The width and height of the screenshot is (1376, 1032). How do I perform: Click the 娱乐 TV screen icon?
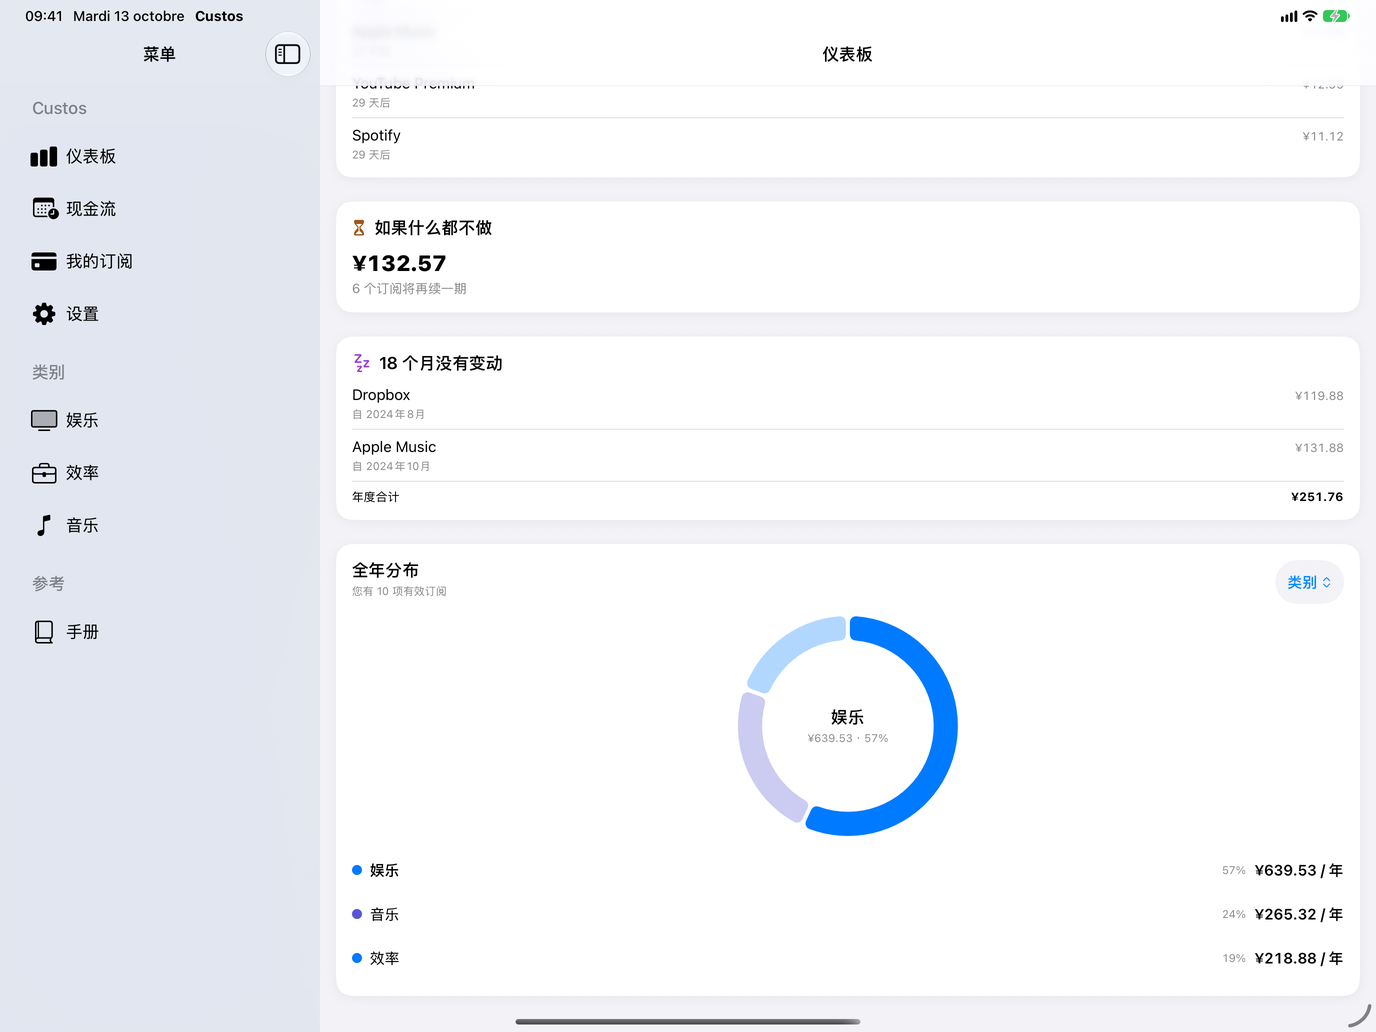[x=44, y=421]
